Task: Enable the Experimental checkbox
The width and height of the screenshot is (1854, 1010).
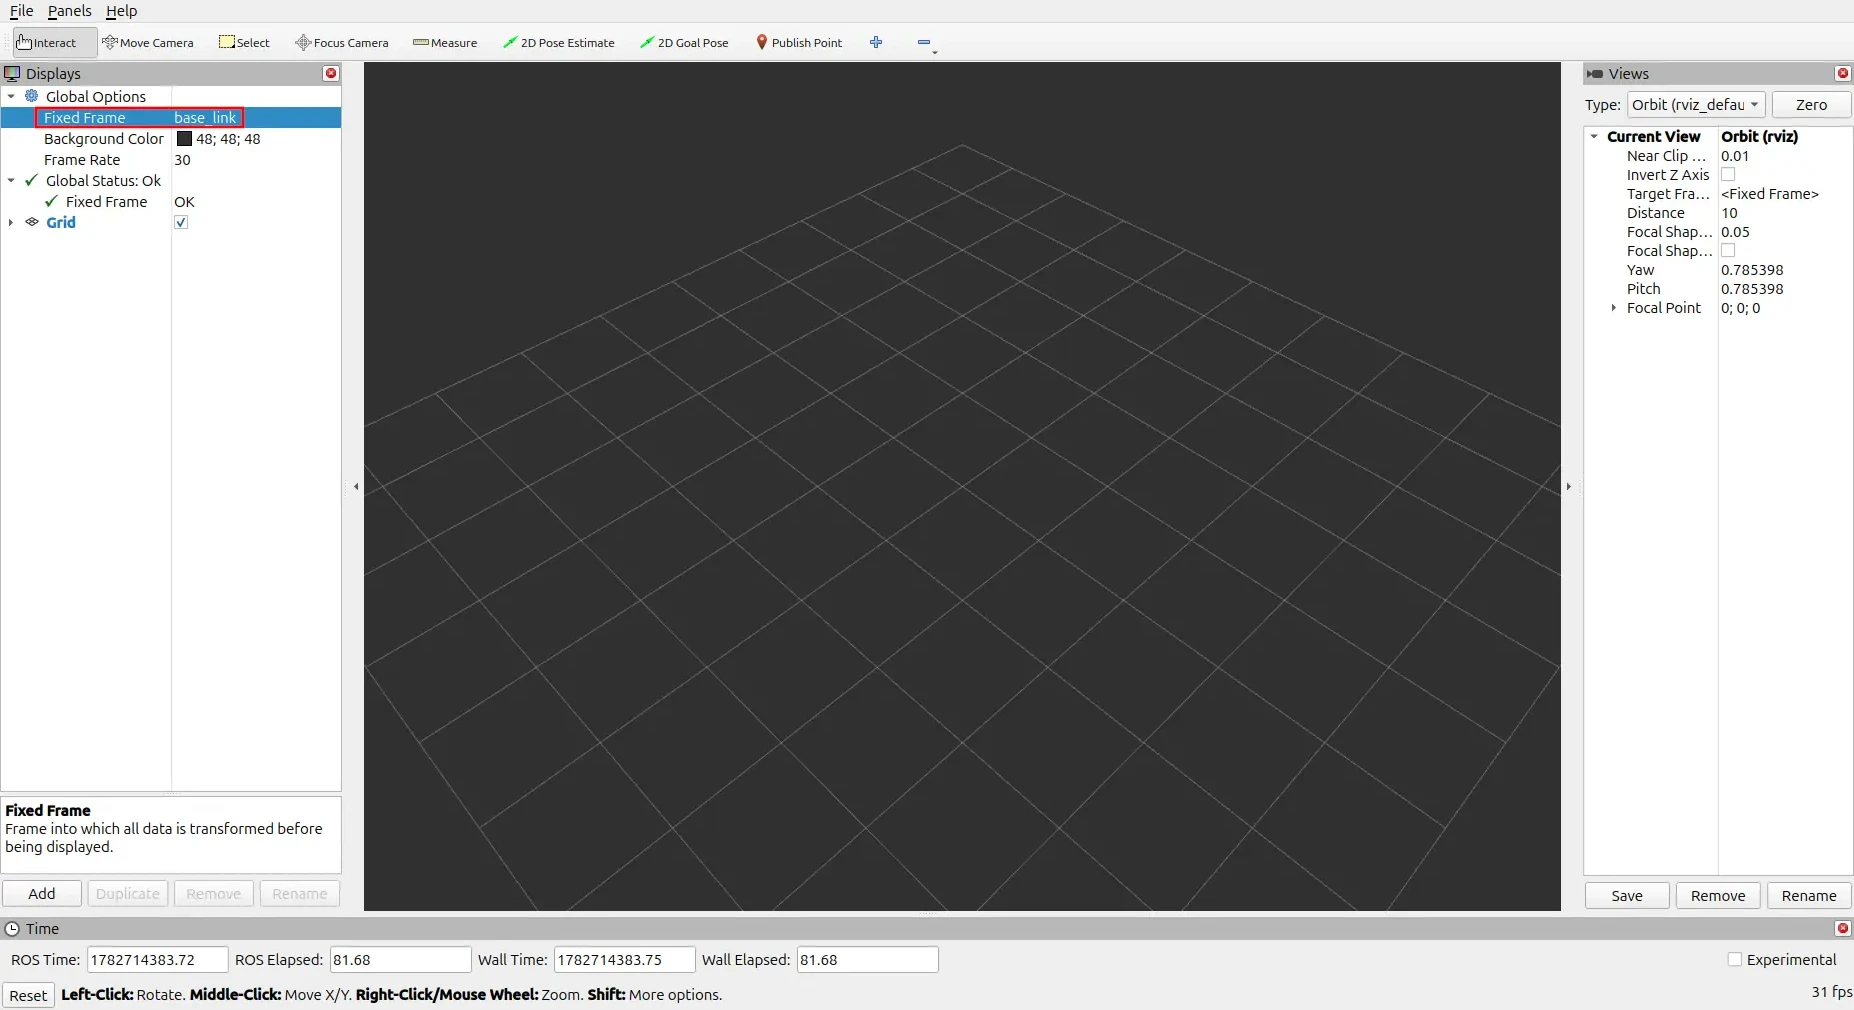Action: click(x=1735, y=959)
